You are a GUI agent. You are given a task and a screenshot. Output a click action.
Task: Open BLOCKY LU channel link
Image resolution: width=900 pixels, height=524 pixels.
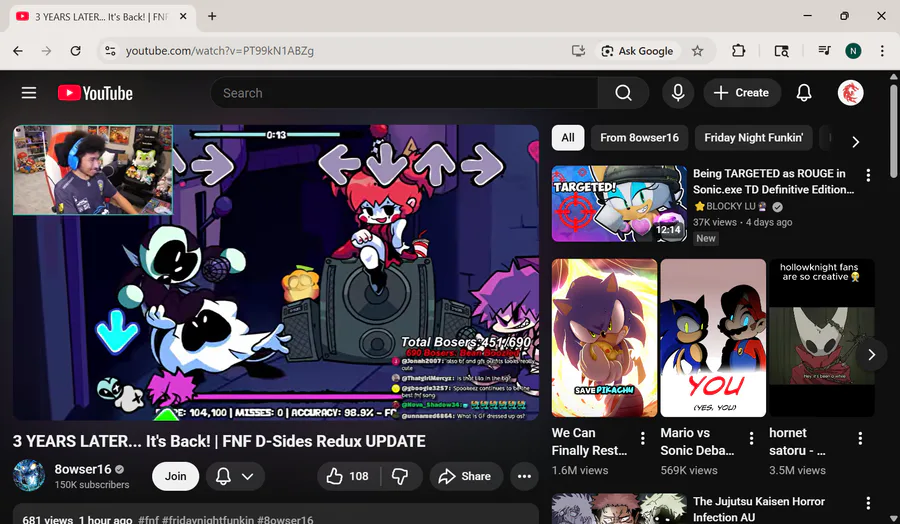coord(731,207)
